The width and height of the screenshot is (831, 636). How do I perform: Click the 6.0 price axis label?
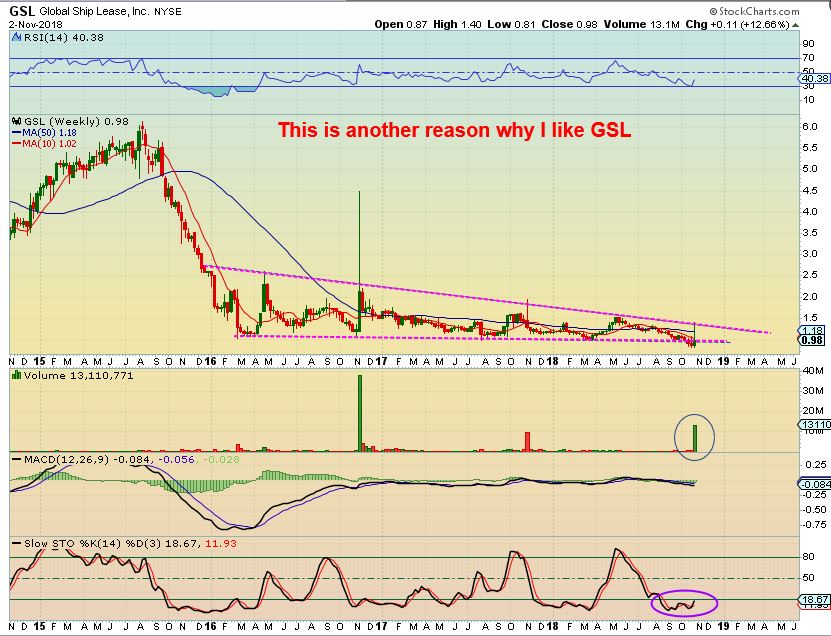(810, 127)
